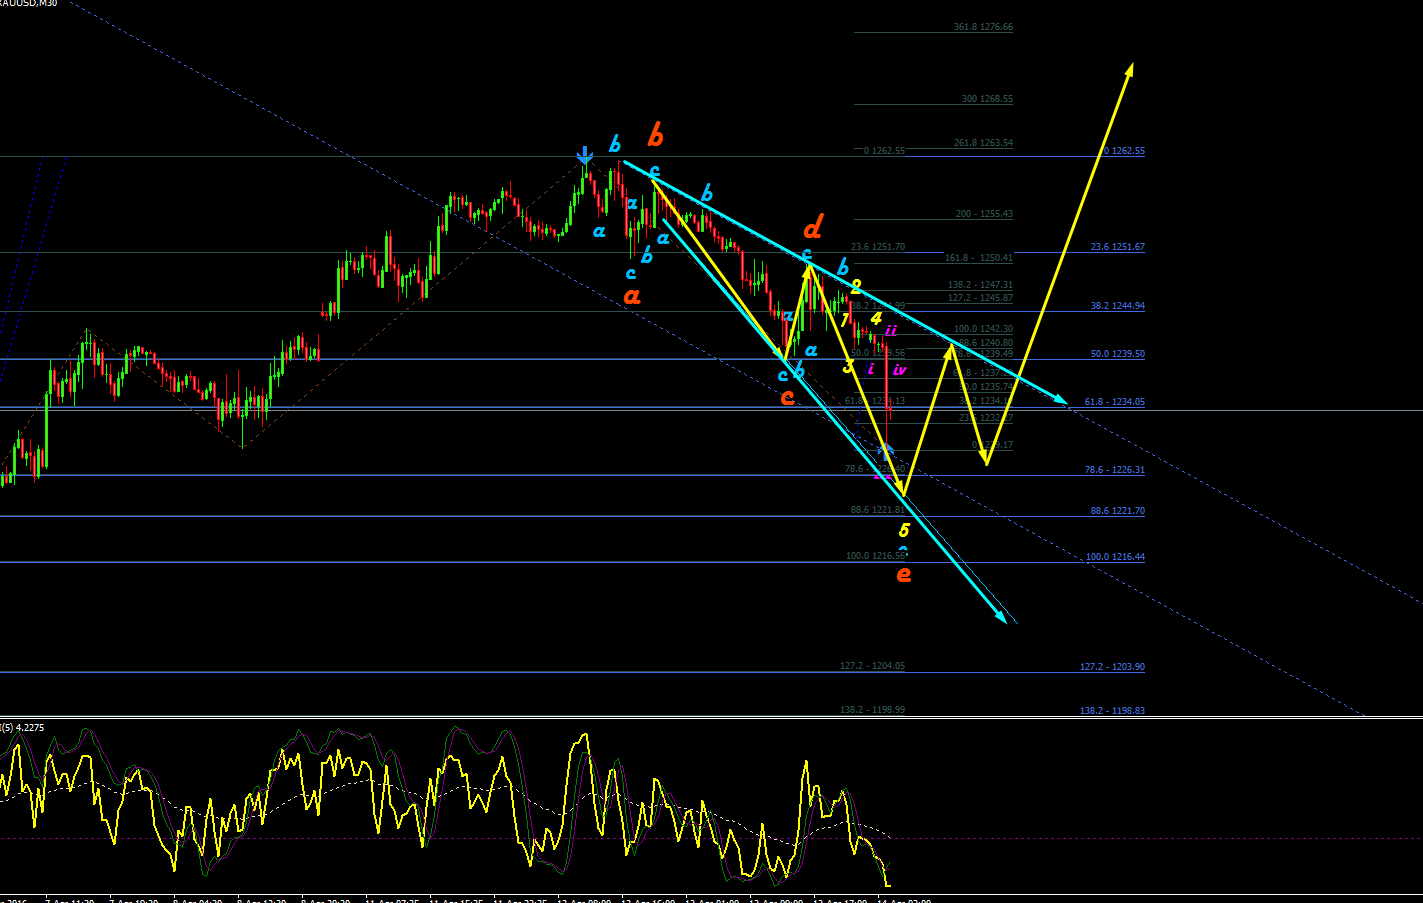Screen dimensions: 1423x903
Task: Click the "138.2 - 1247.31" Fibonacci label
Action: tap(980, 285)
